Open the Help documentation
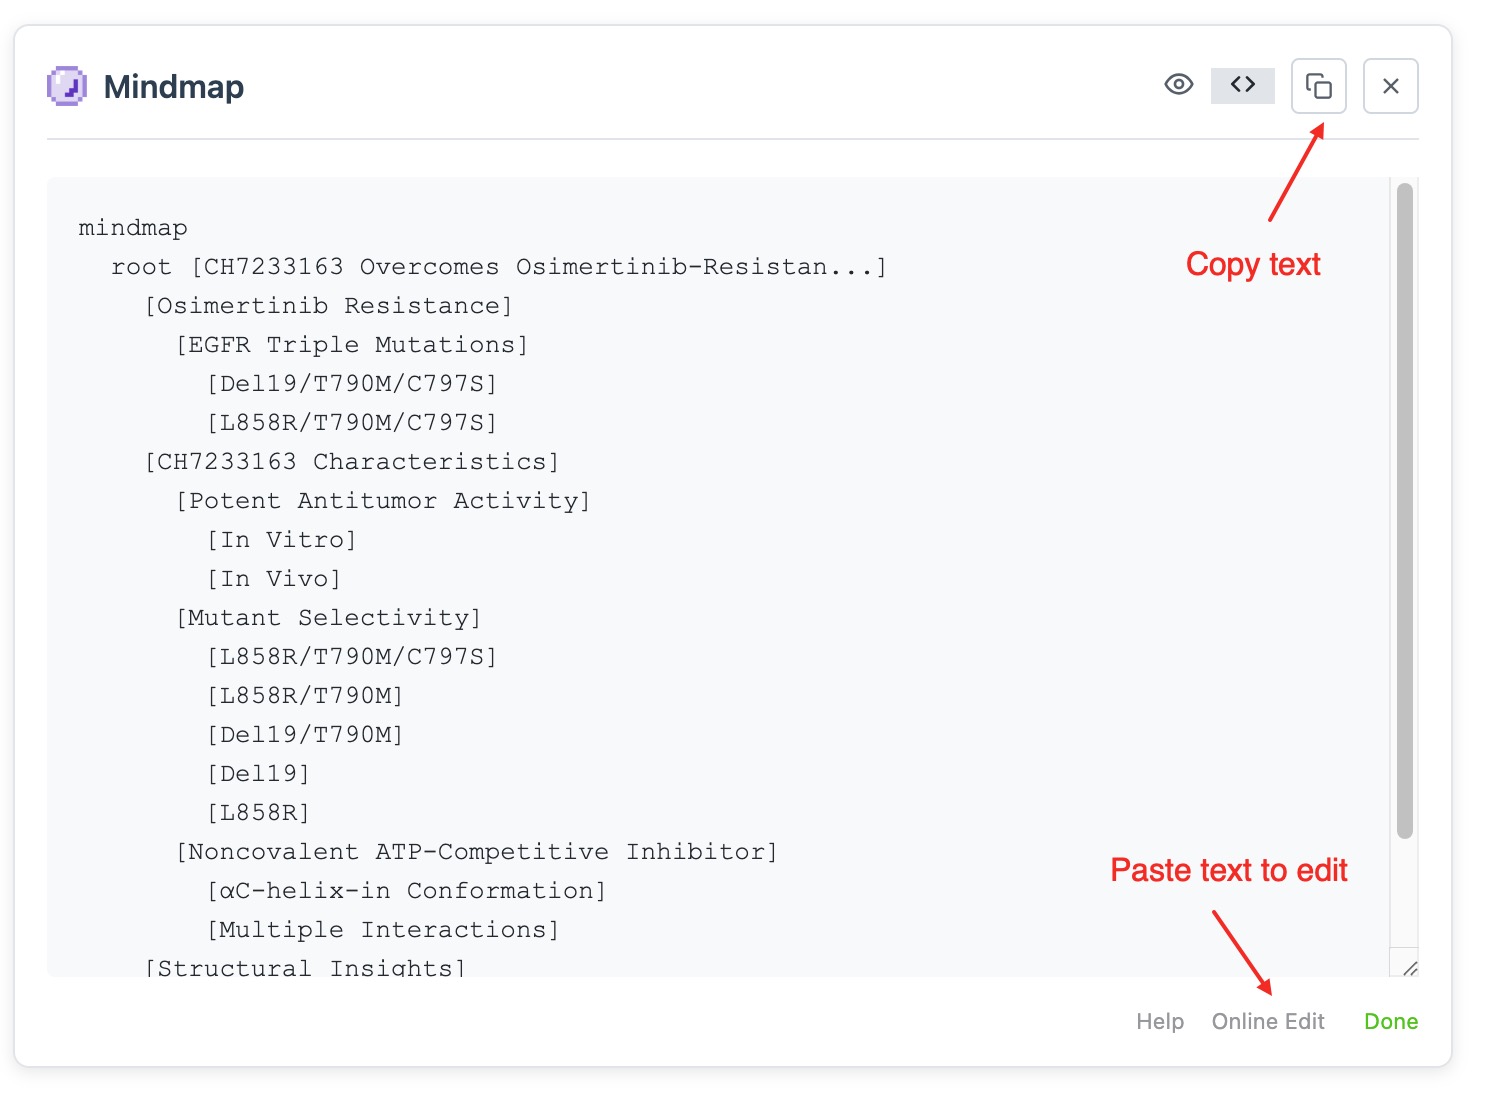The width and height of the screenshot is (1498, 1112). click(1159, 1021)
